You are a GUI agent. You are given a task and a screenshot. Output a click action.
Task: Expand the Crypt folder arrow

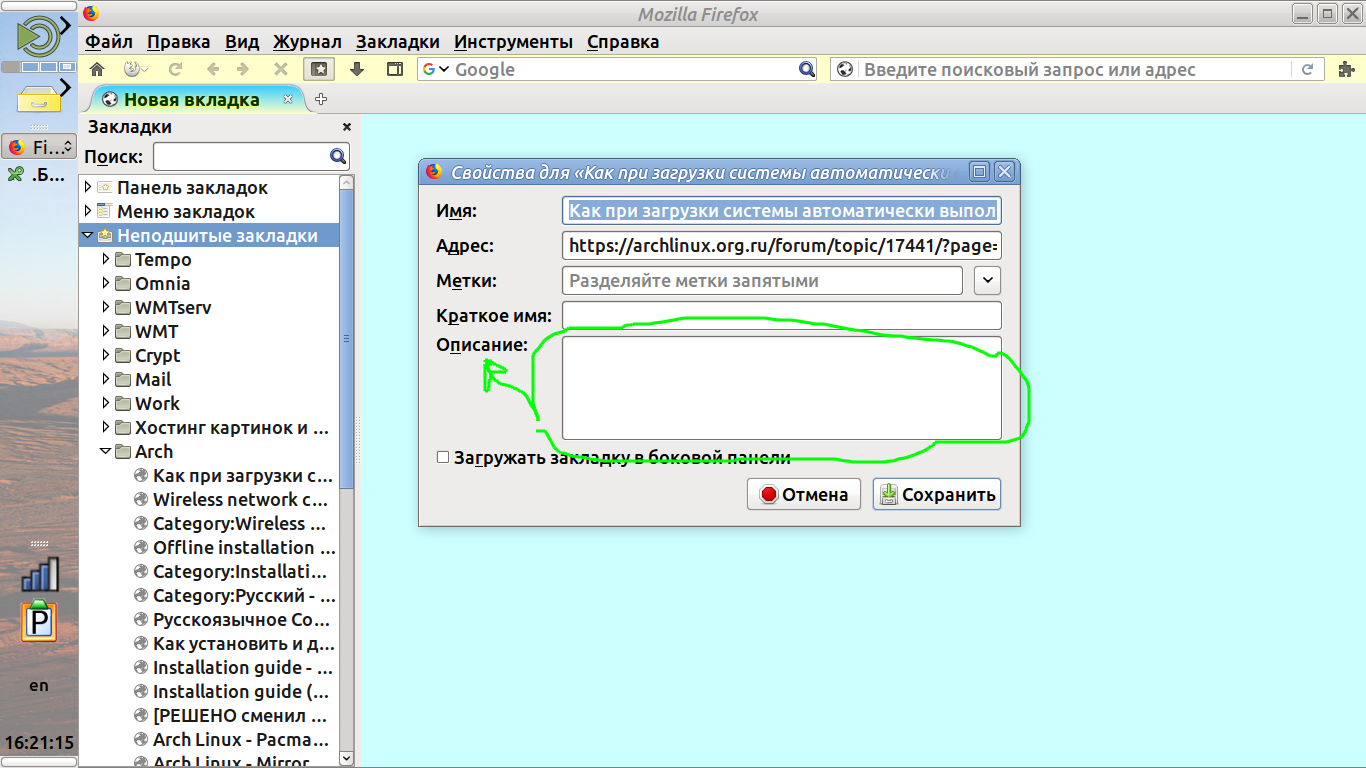(x=106, y=355)
